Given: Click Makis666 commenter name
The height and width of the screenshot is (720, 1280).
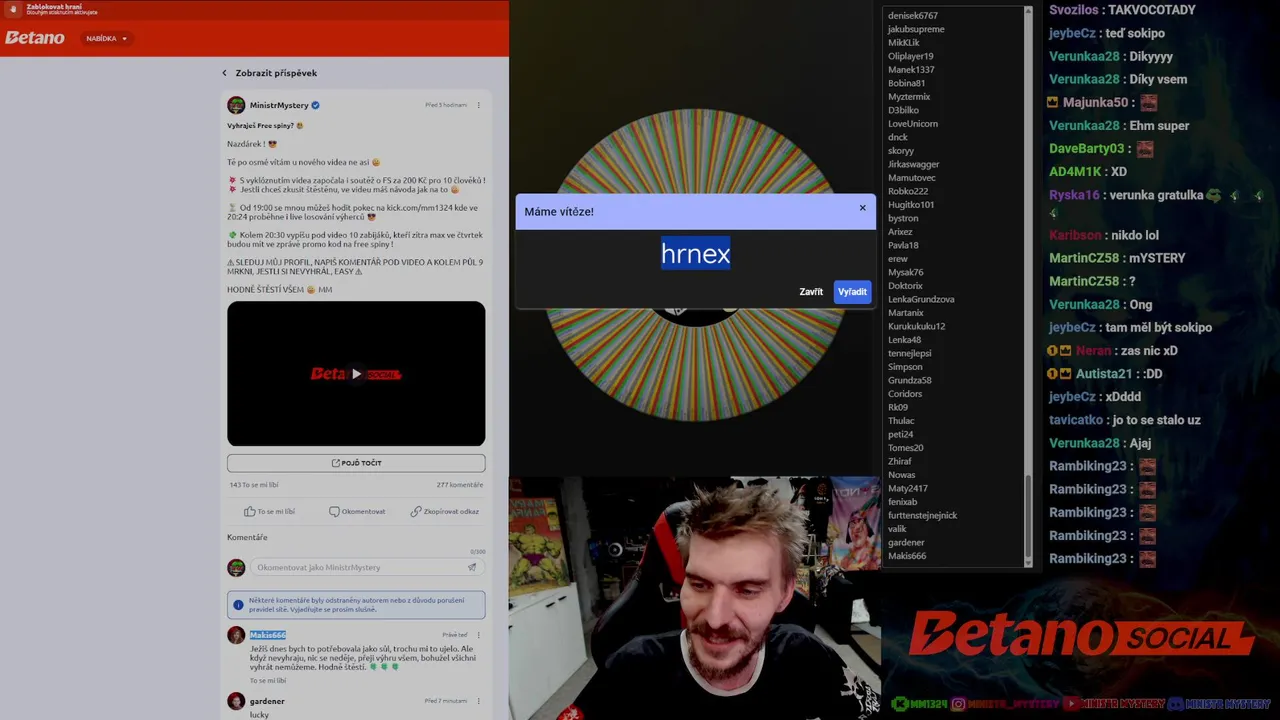Looking at the screenshot, I should (267, 635).
